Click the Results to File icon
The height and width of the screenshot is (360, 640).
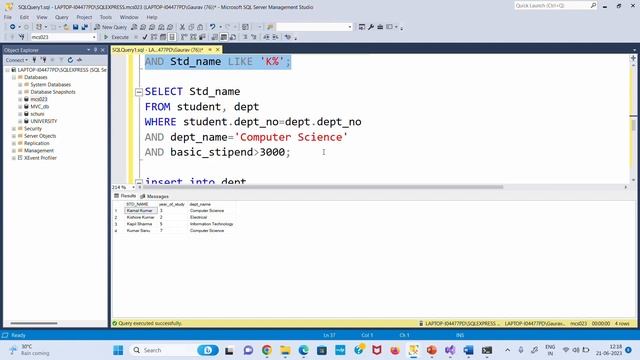point(233,37)
